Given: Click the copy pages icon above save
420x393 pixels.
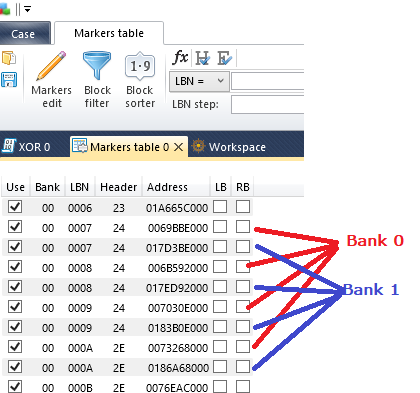Looking at the screenshot, I should point(9,58).
